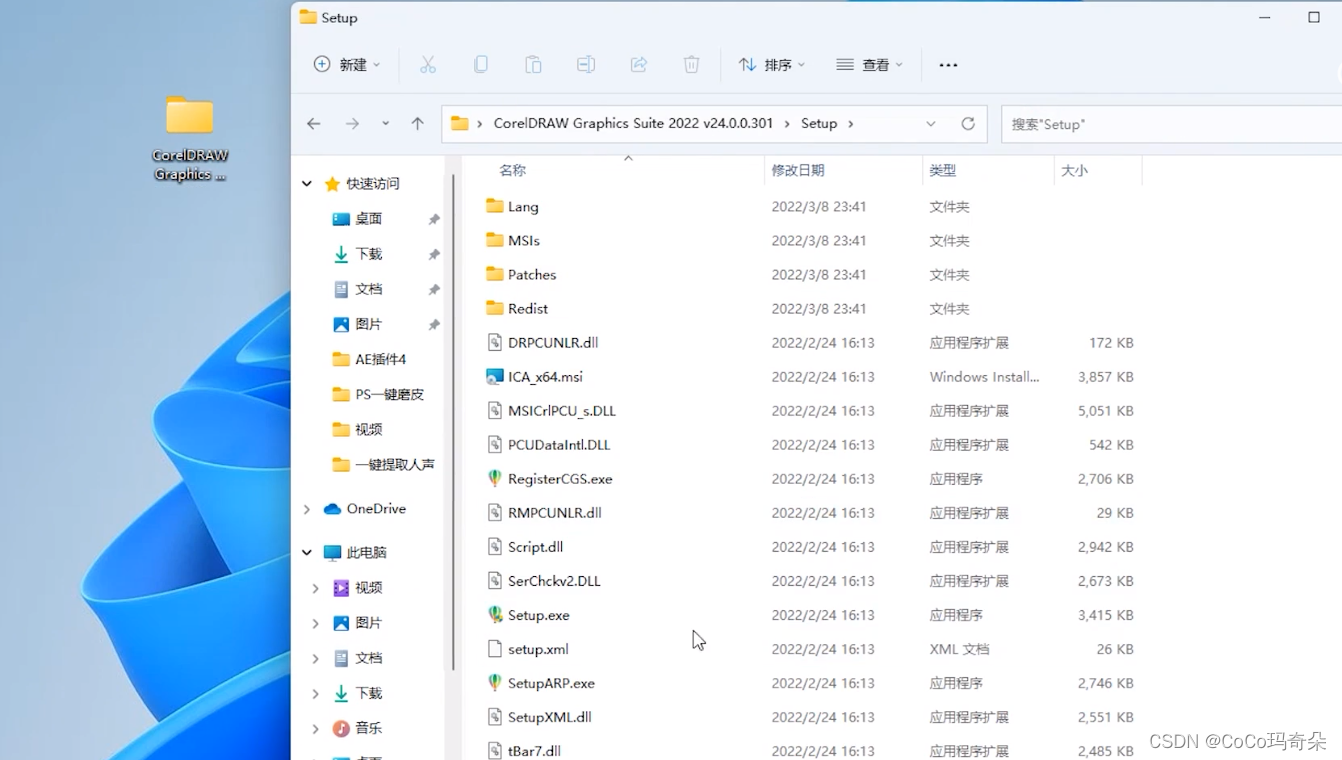Viewport: 1342px width, 760px height.
Task: Go back with the left arrow
Action: (314, 124)
